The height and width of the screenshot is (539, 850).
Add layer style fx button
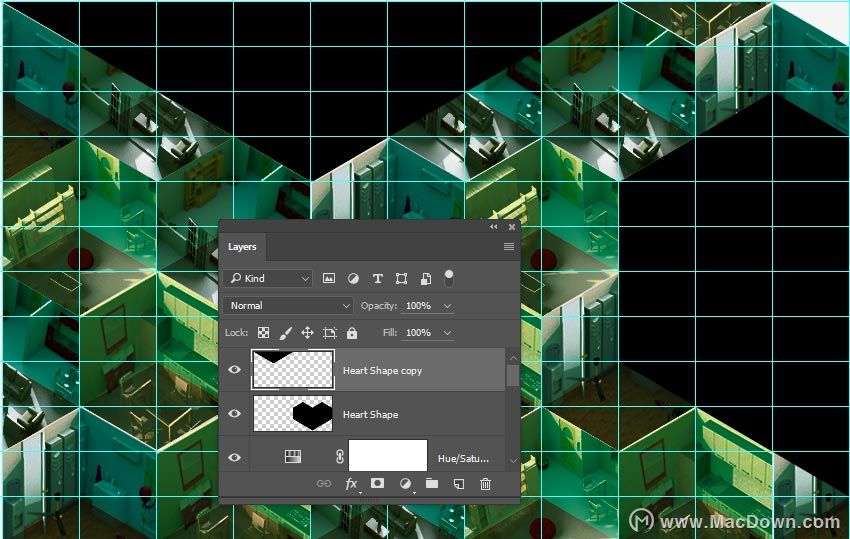(351, 483)
